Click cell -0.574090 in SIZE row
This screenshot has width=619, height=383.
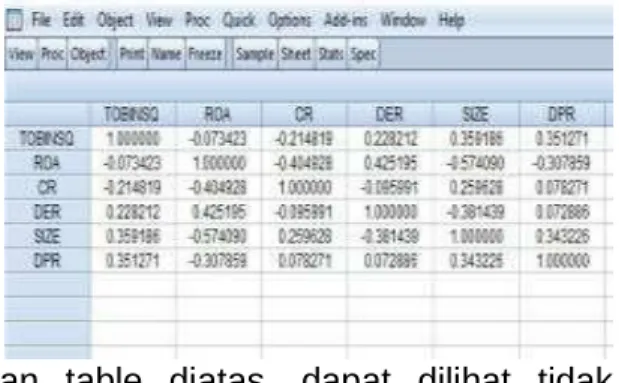(x=218, y=236)
